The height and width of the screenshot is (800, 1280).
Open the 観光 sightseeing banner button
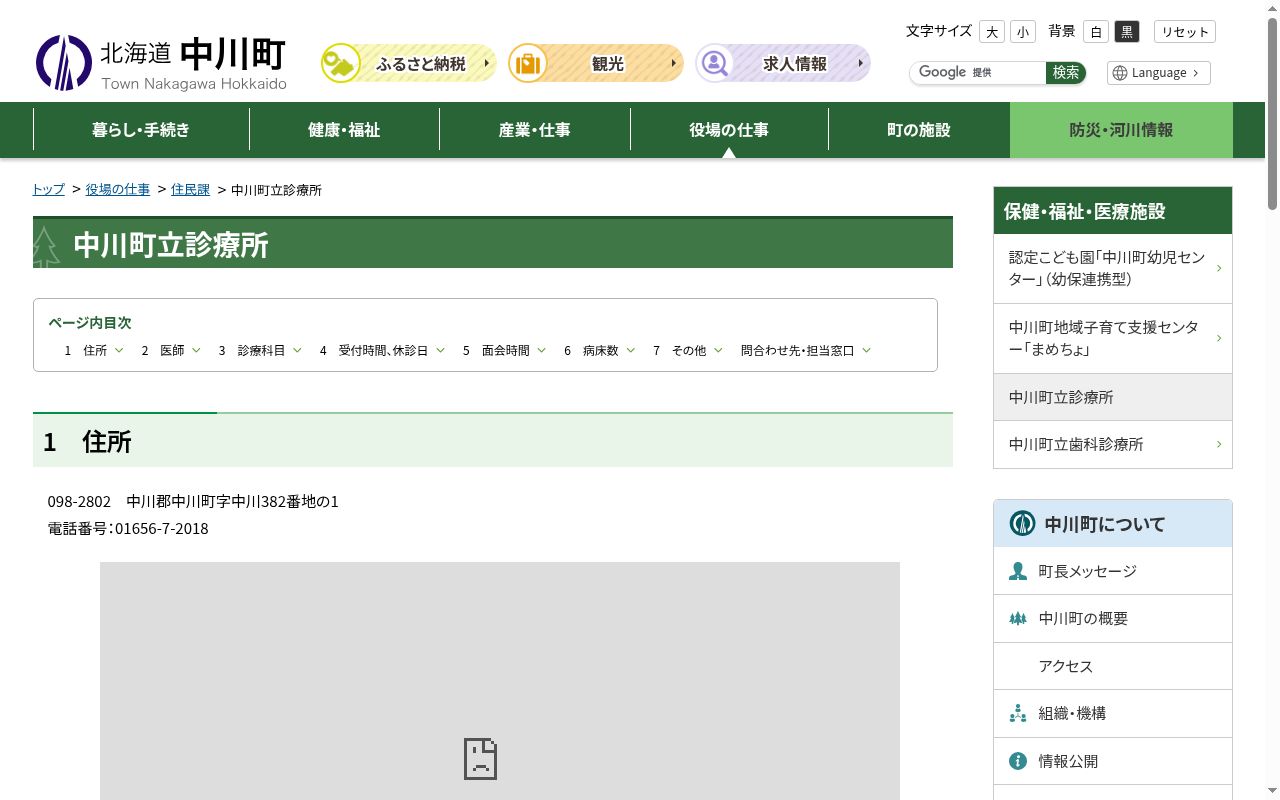tap(596, 63)
